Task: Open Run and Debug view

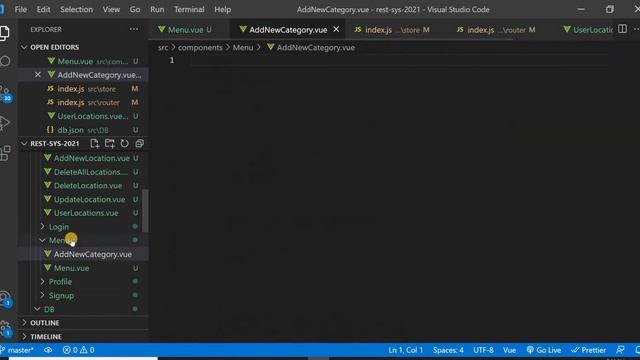Action: pos(4,123)
